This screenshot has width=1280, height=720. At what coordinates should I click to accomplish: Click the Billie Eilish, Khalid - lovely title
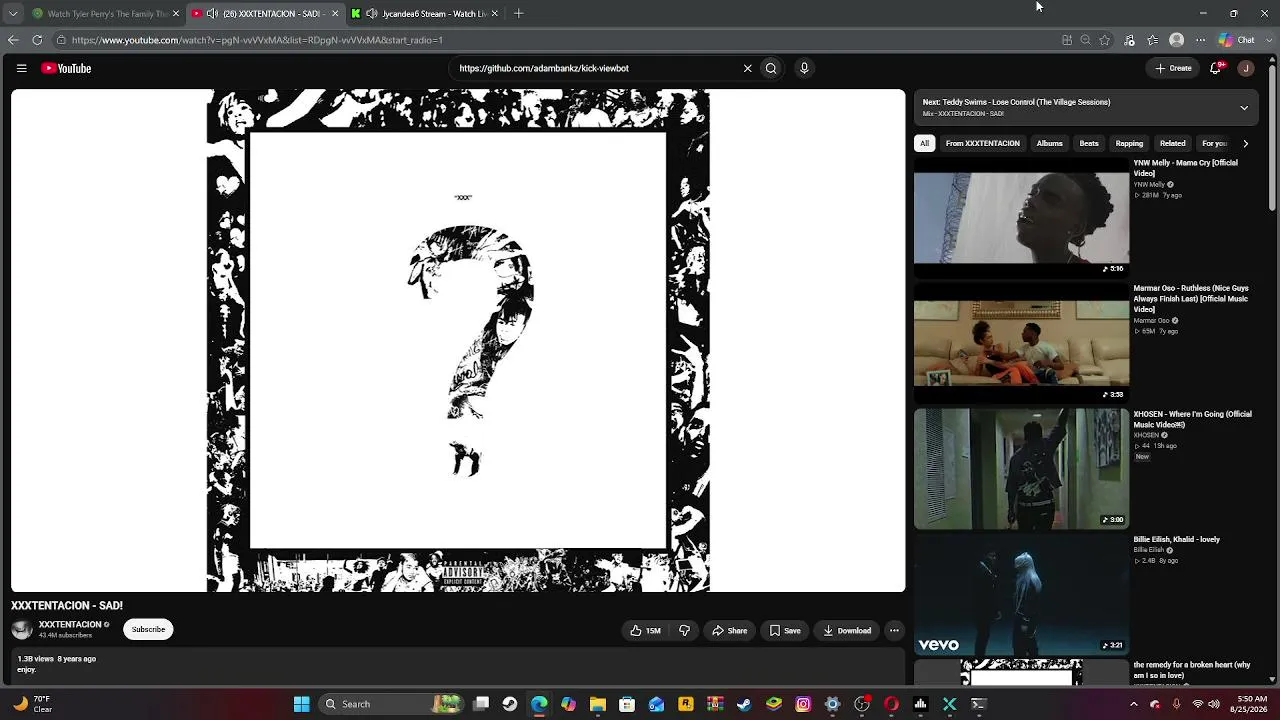point(1176,540)
